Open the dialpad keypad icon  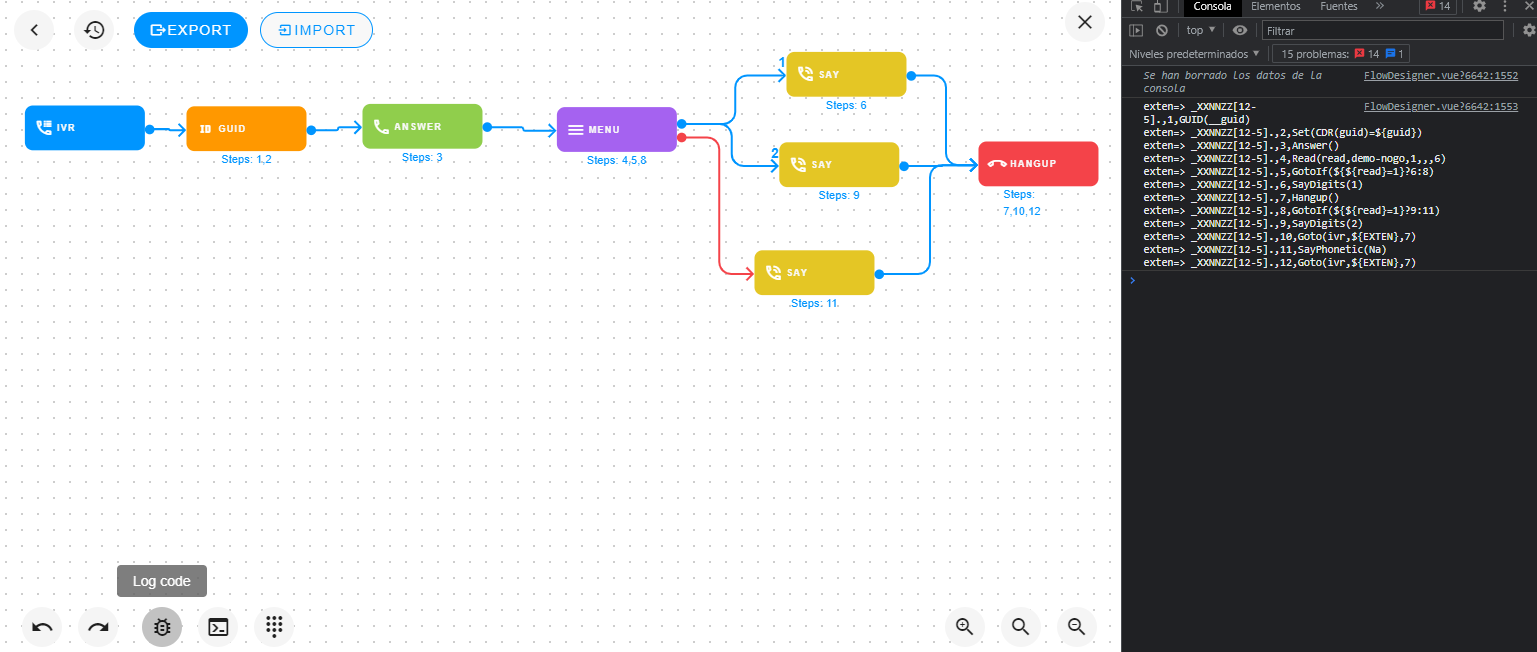274,627
